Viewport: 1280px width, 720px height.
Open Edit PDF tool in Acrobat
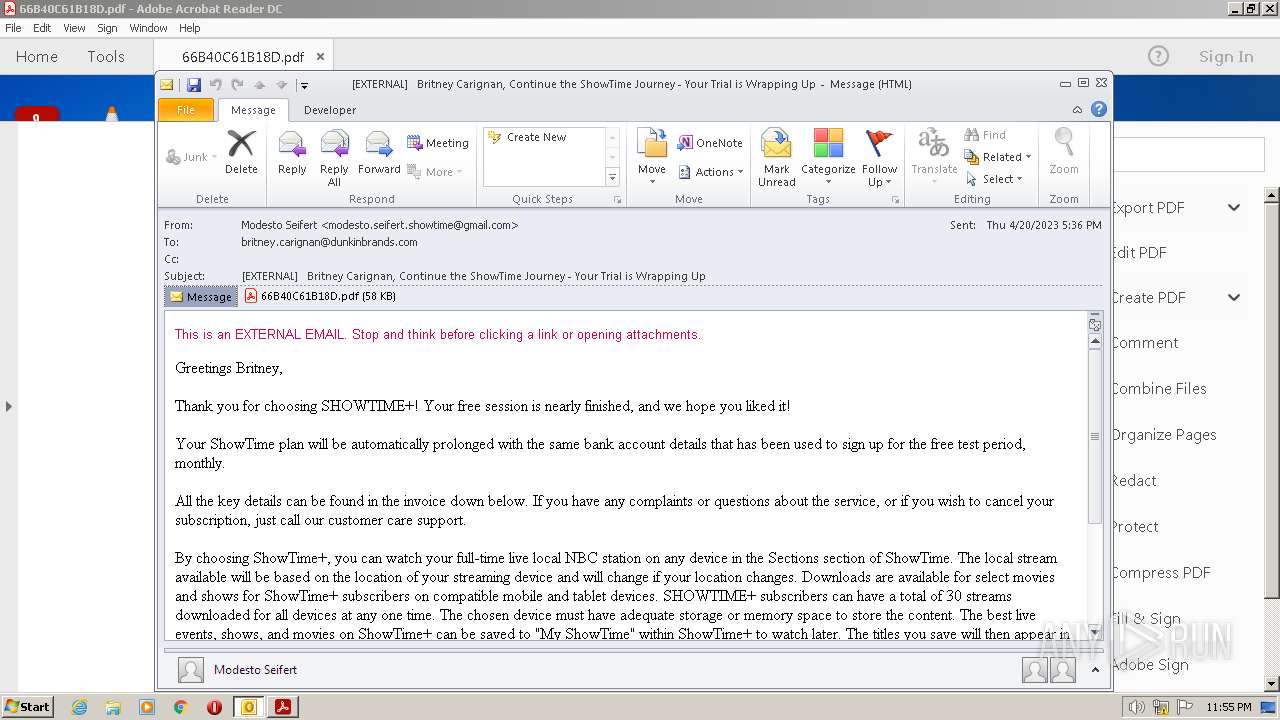coord(1139,253)
